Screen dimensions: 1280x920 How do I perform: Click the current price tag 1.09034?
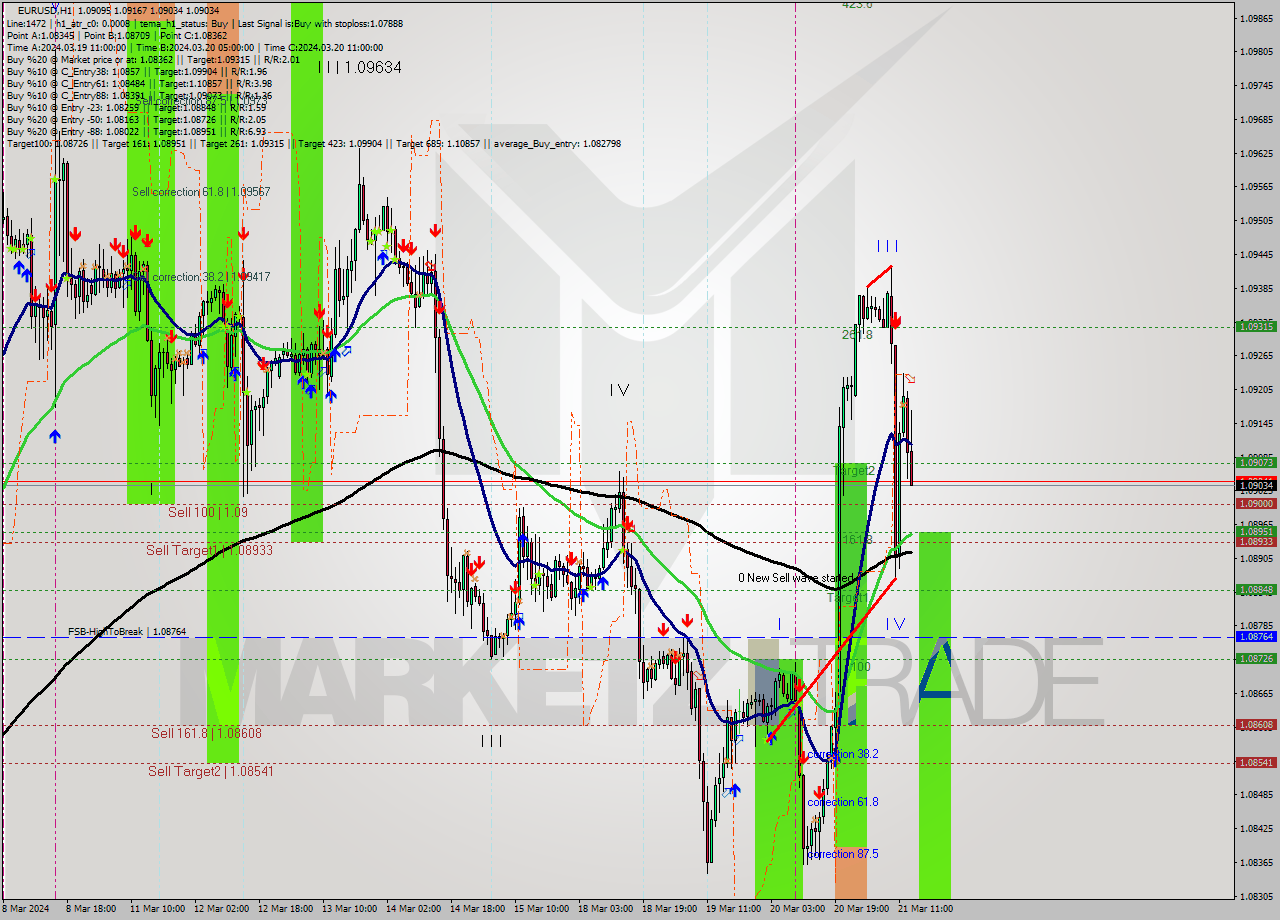coord(1256,485)
